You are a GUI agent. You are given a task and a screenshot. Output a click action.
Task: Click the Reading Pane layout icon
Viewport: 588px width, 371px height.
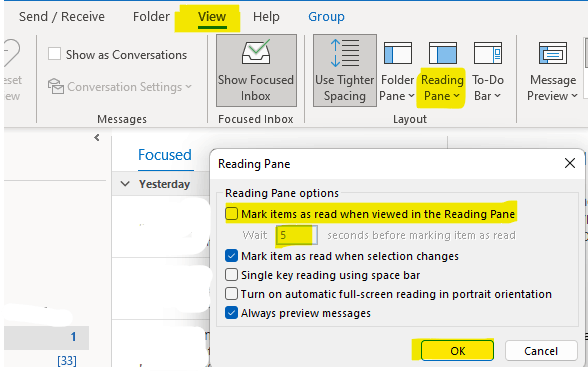coord(442,53)
